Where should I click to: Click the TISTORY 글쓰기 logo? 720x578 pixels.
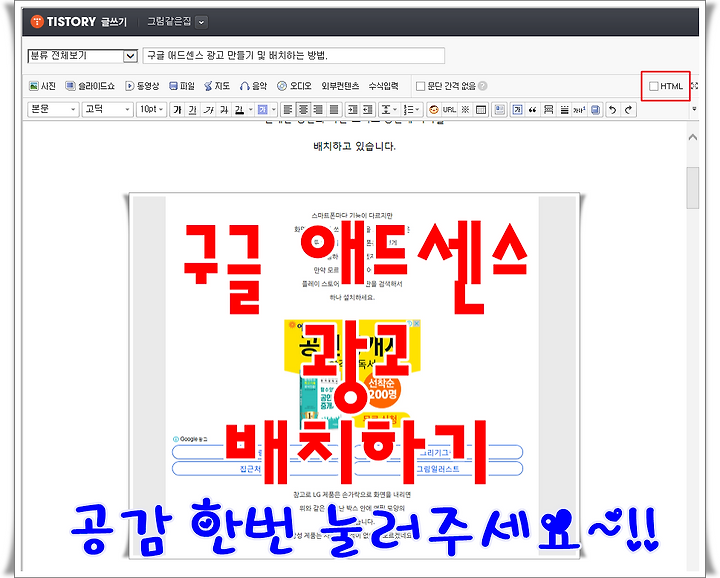tap(79, 22)
